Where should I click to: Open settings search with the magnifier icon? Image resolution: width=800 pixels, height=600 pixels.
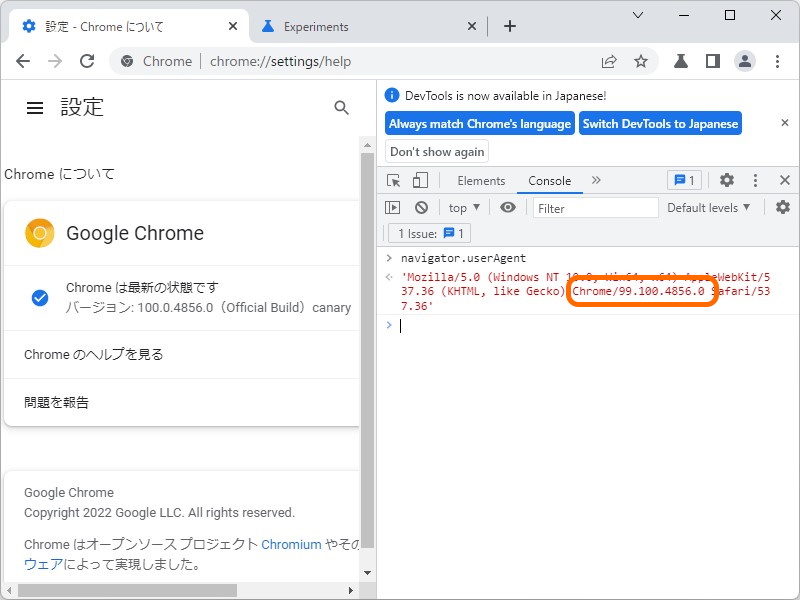pos(340,107)
